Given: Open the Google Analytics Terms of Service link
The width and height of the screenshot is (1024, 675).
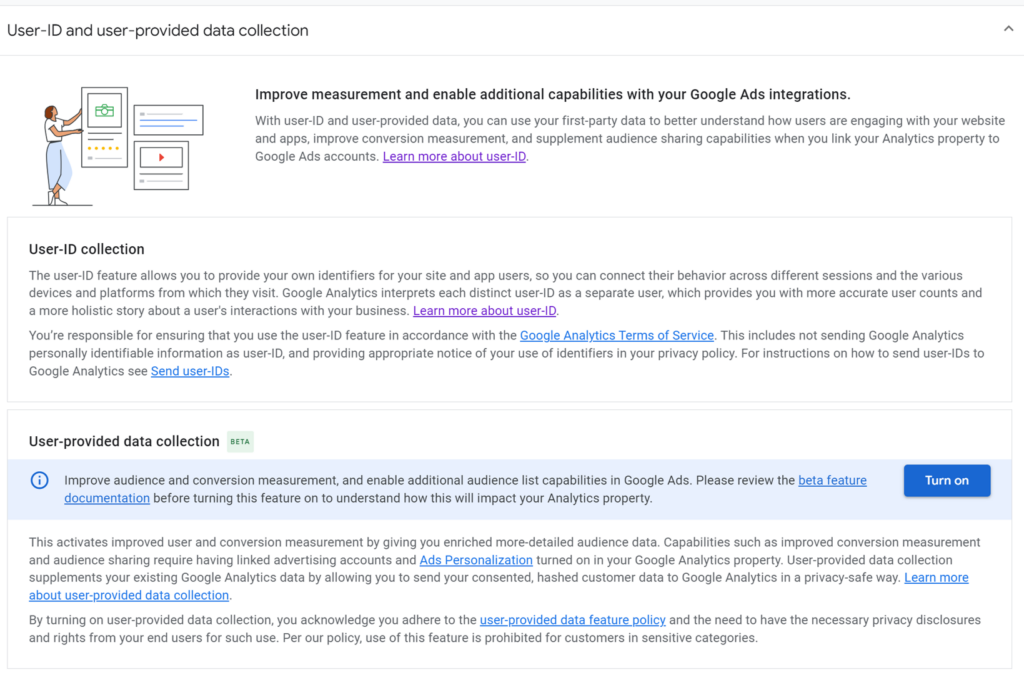Looking at the screenshot, I should coord(617,335).
